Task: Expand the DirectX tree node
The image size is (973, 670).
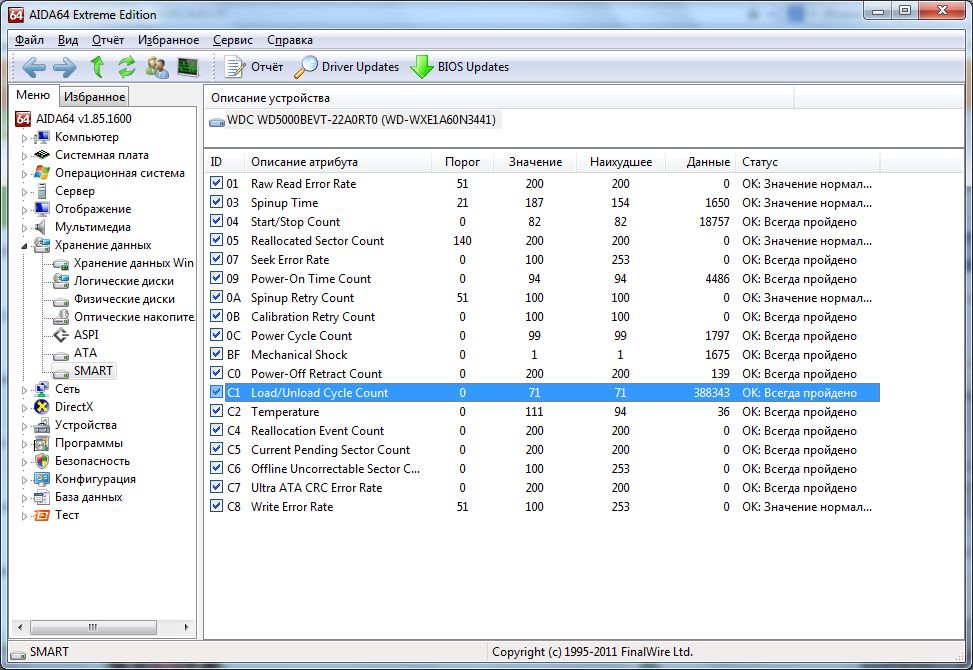Action: [x=25, y=408]
